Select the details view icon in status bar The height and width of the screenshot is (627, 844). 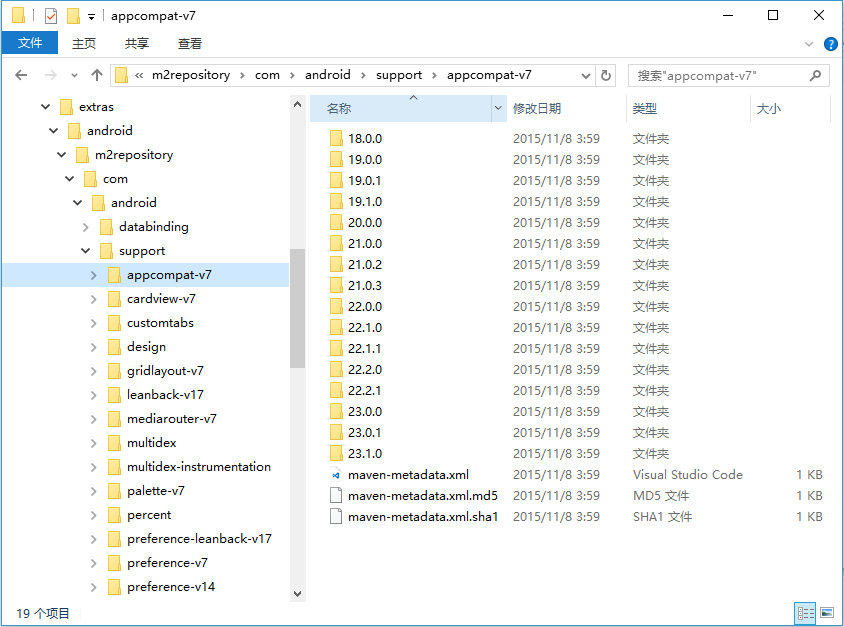point(806,613)
